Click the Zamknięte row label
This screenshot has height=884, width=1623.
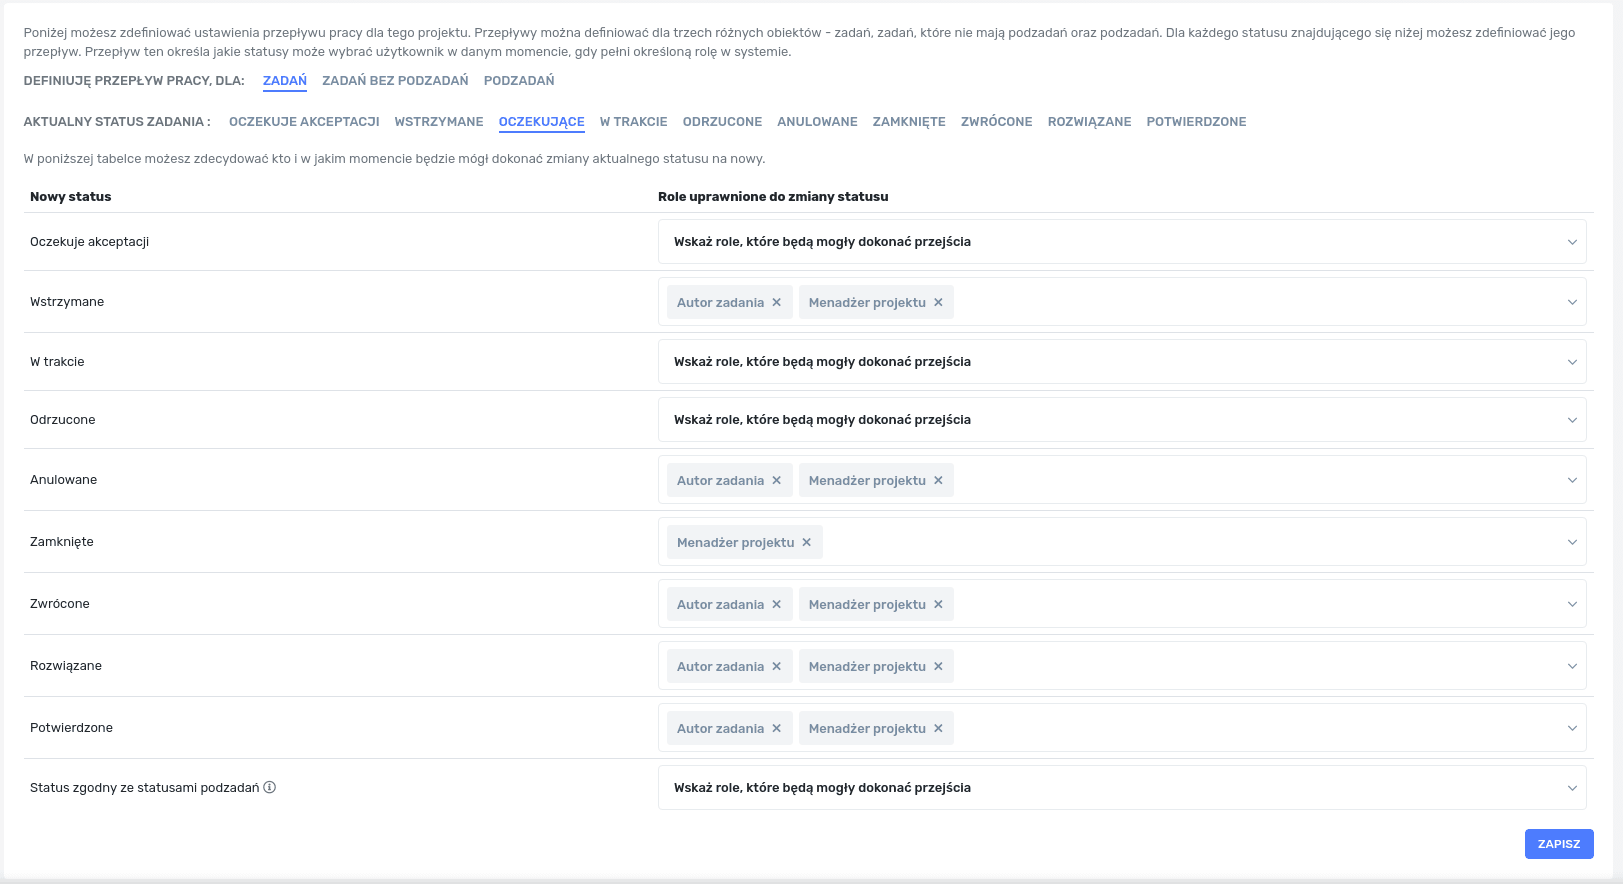pyautogui.click(x=62, y=542)
